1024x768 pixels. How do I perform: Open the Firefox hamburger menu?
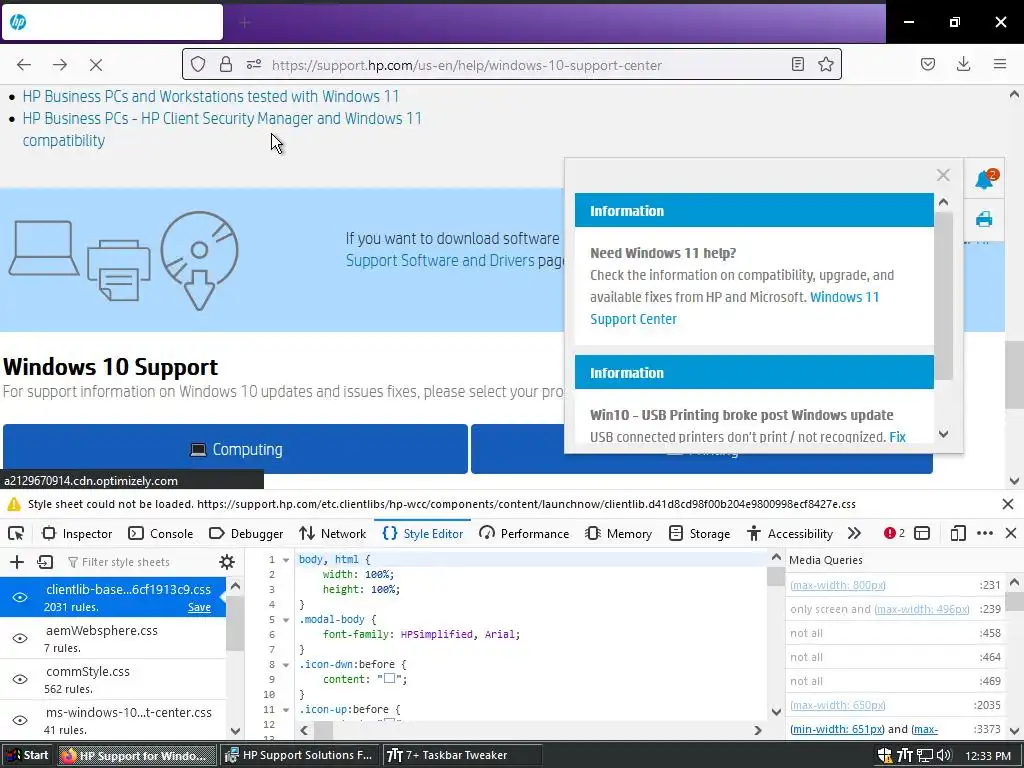[1000, 64]
